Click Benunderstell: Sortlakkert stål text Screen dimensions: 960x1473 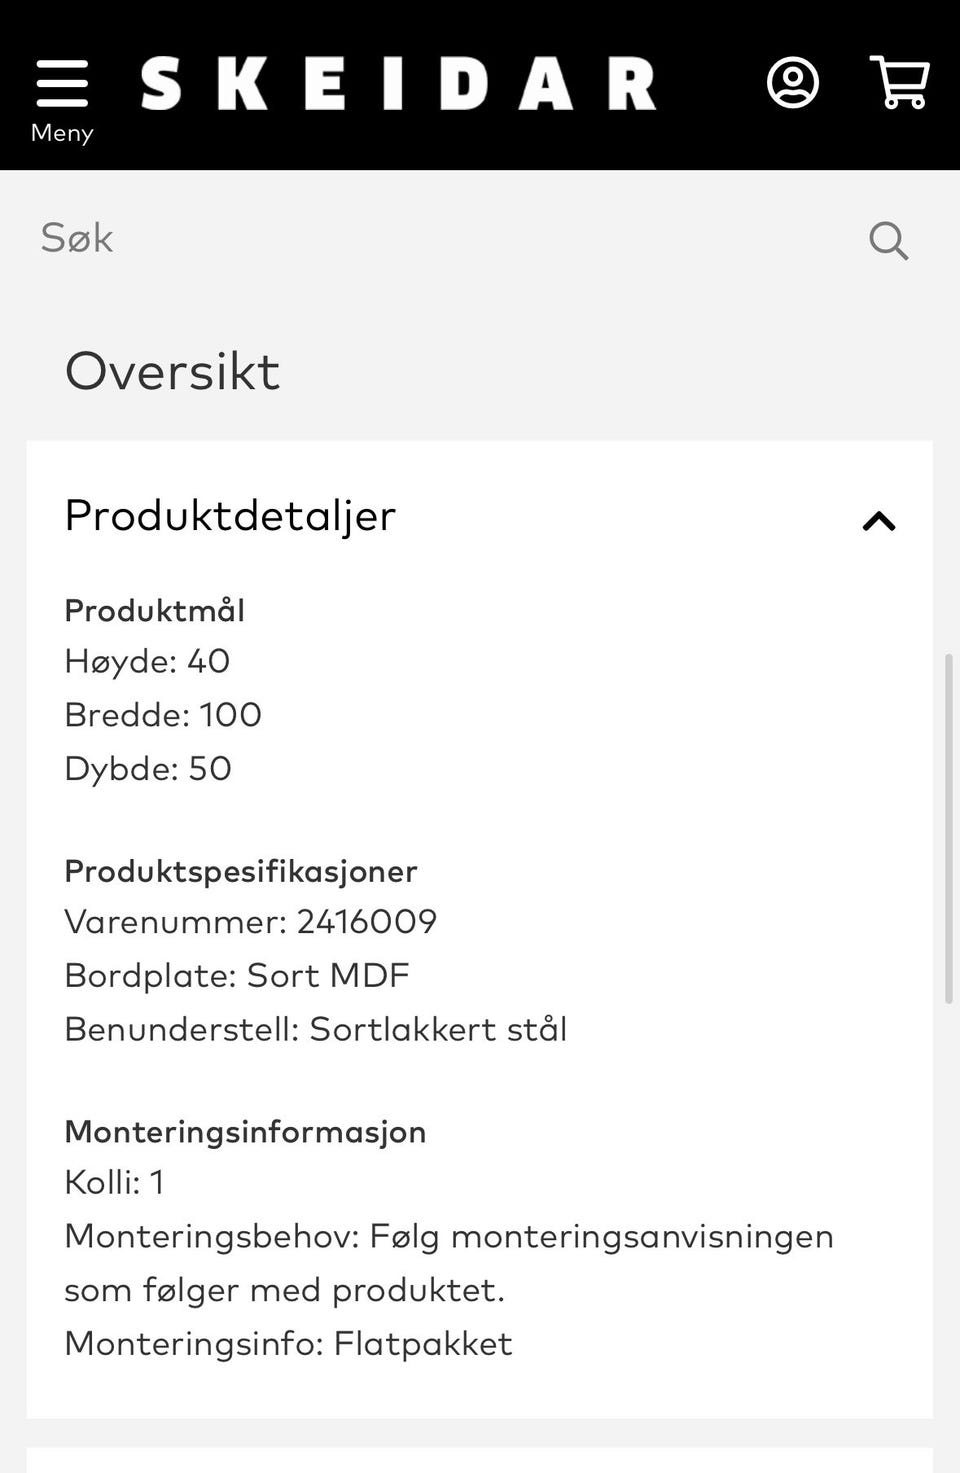tap(316, 1029)
